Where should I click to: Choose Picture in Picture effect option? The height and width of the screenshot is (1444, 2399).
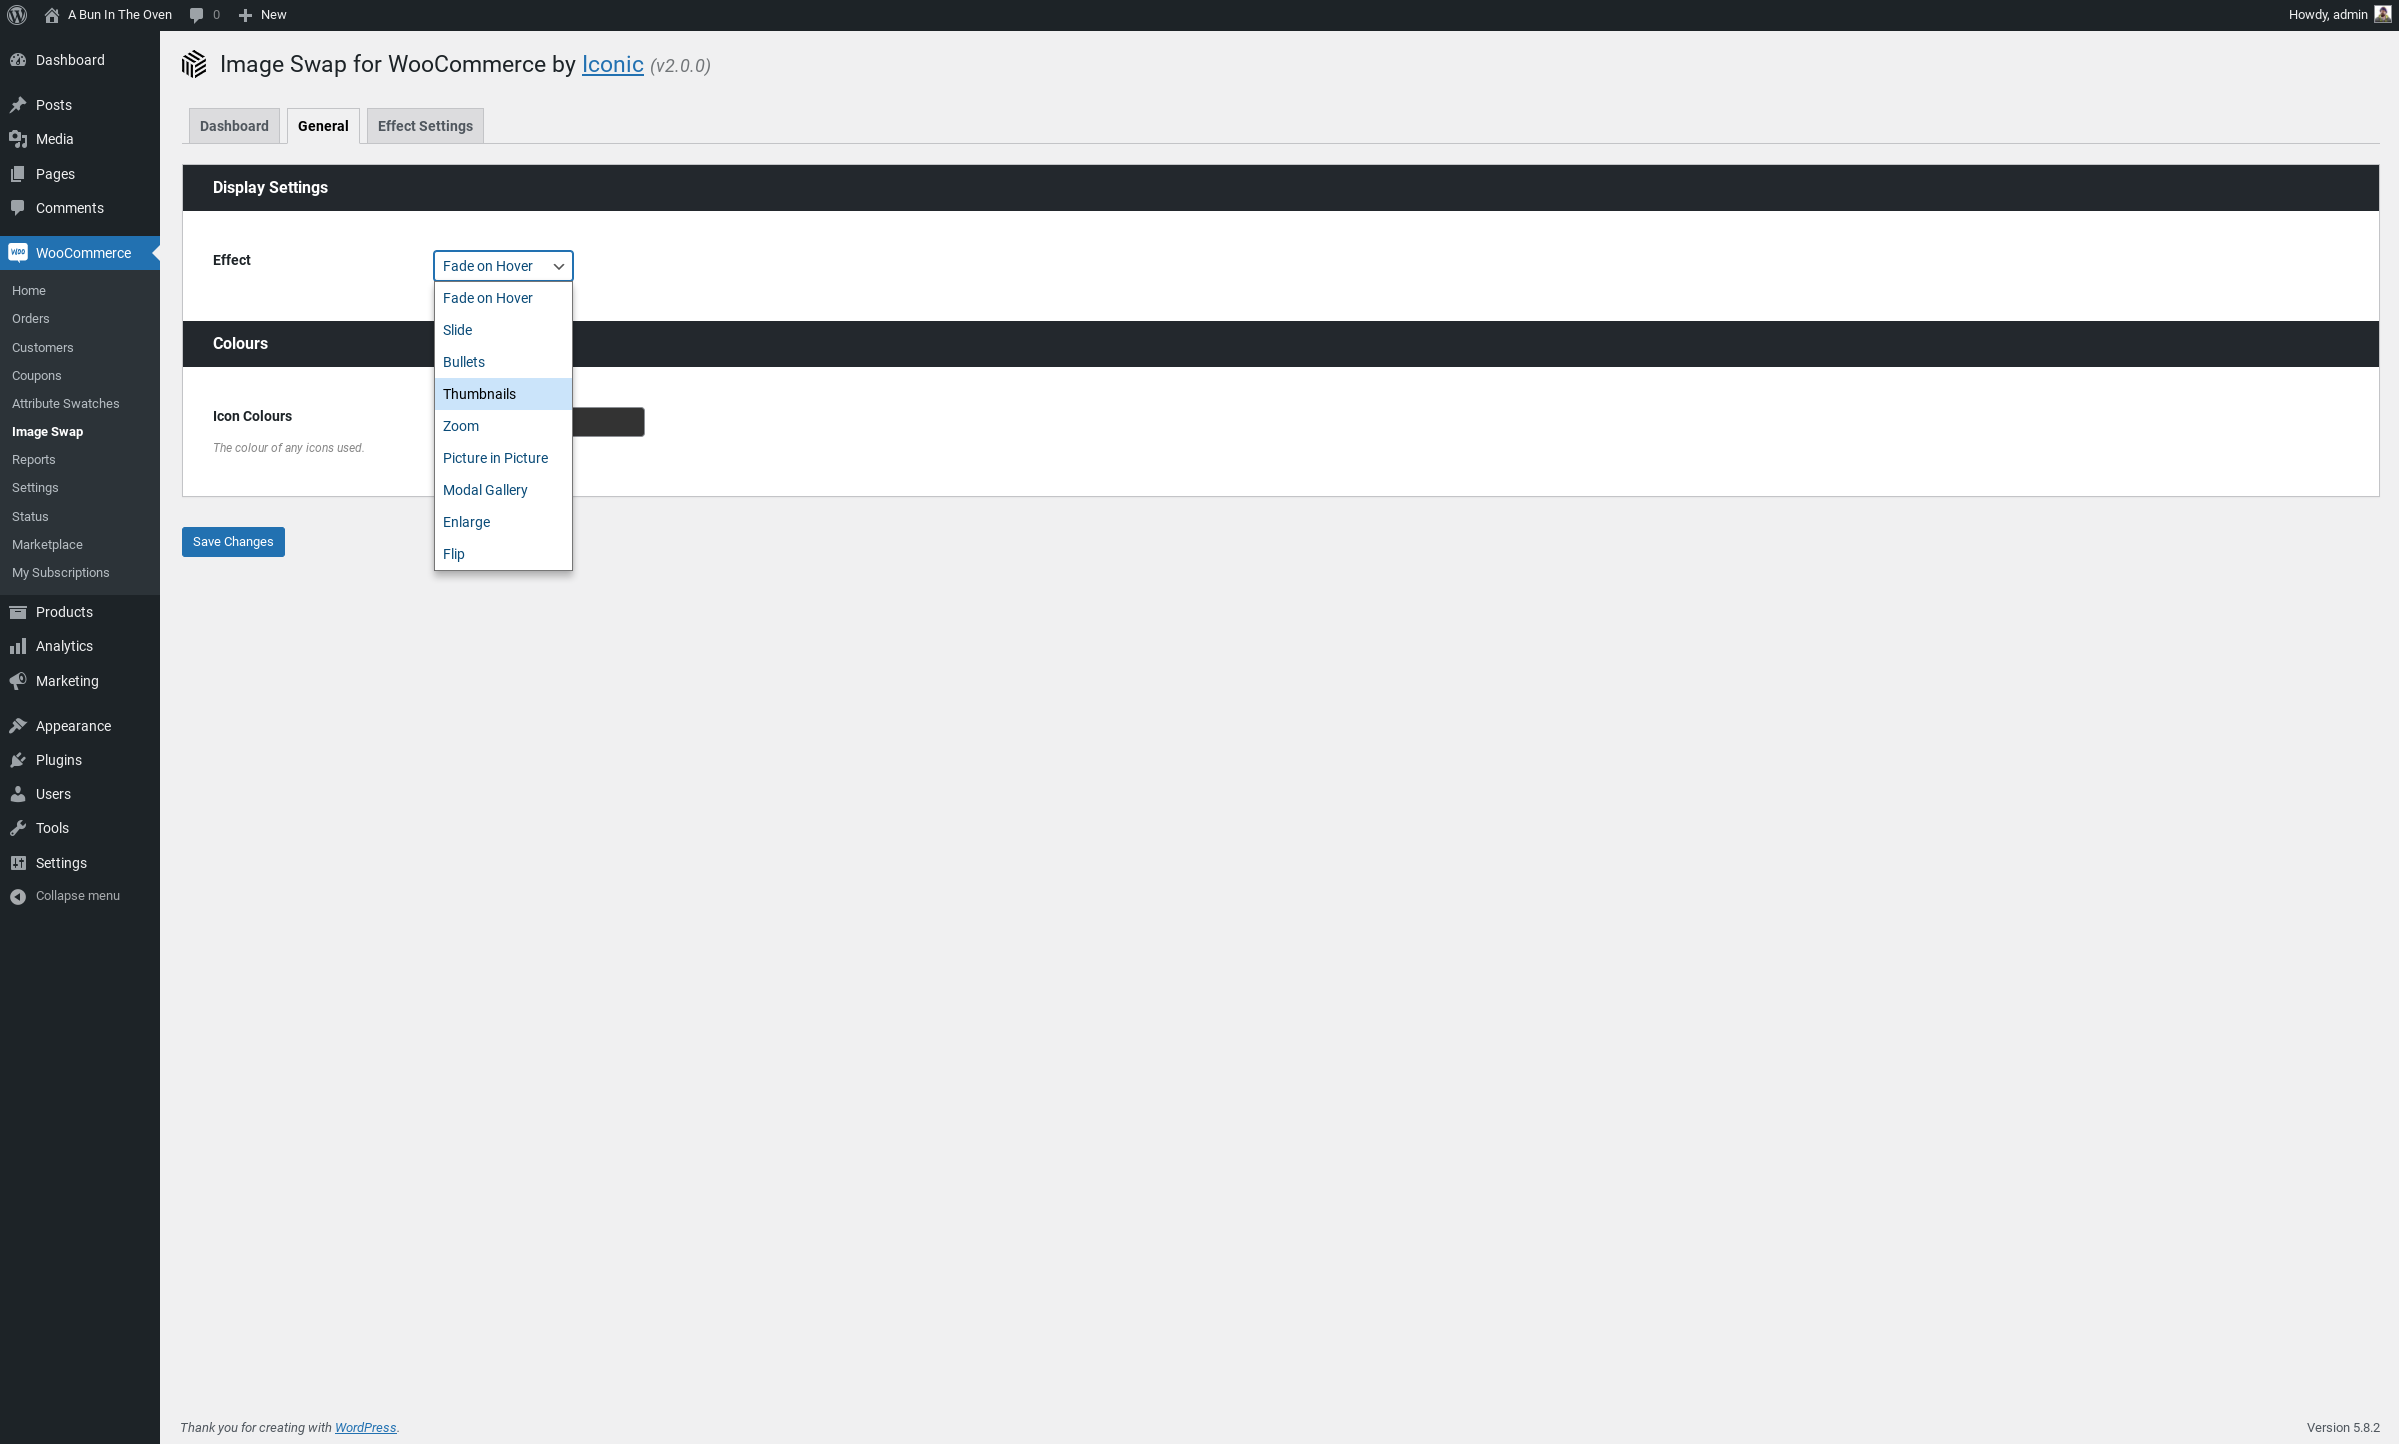point(495,458)
